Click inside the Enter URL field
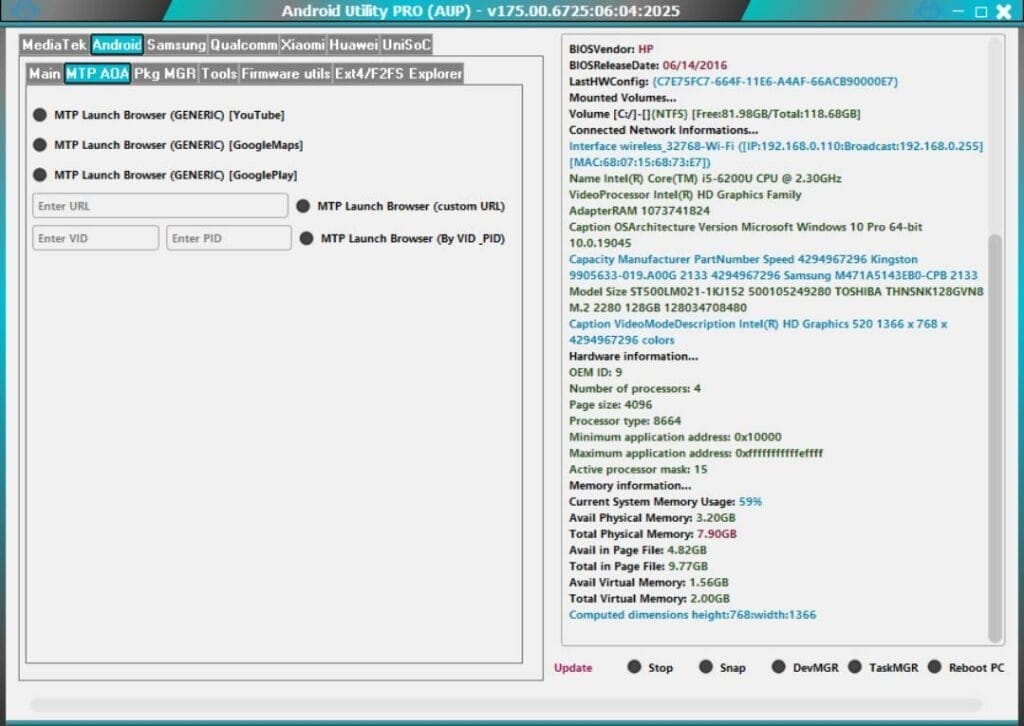 point(160,206)
